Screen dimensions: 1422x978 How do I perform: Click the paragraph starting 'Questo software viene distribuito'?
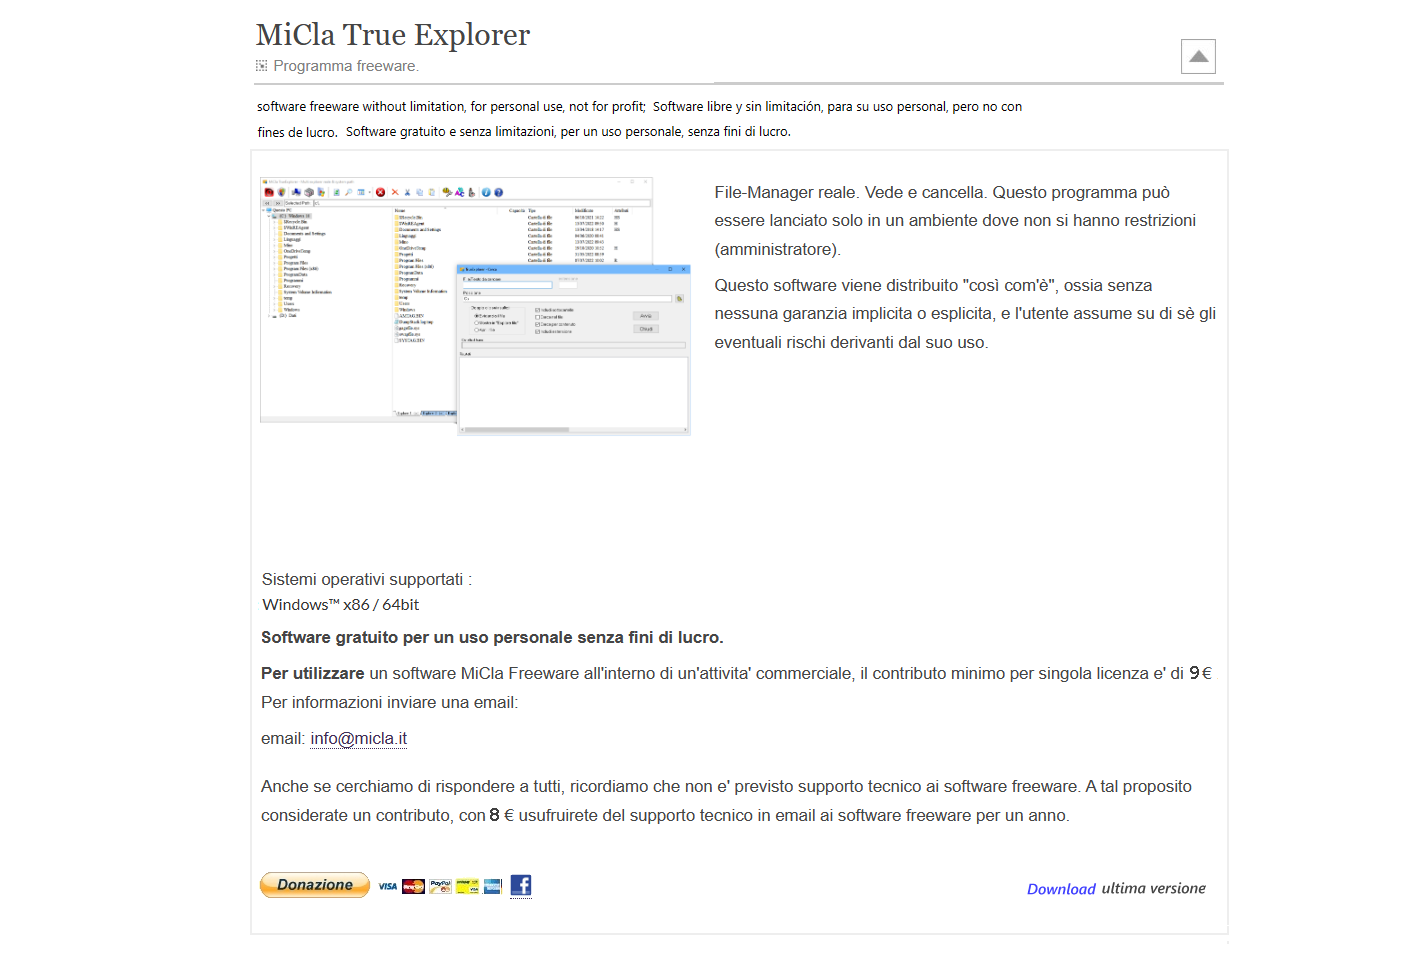(x=965, y=314)
